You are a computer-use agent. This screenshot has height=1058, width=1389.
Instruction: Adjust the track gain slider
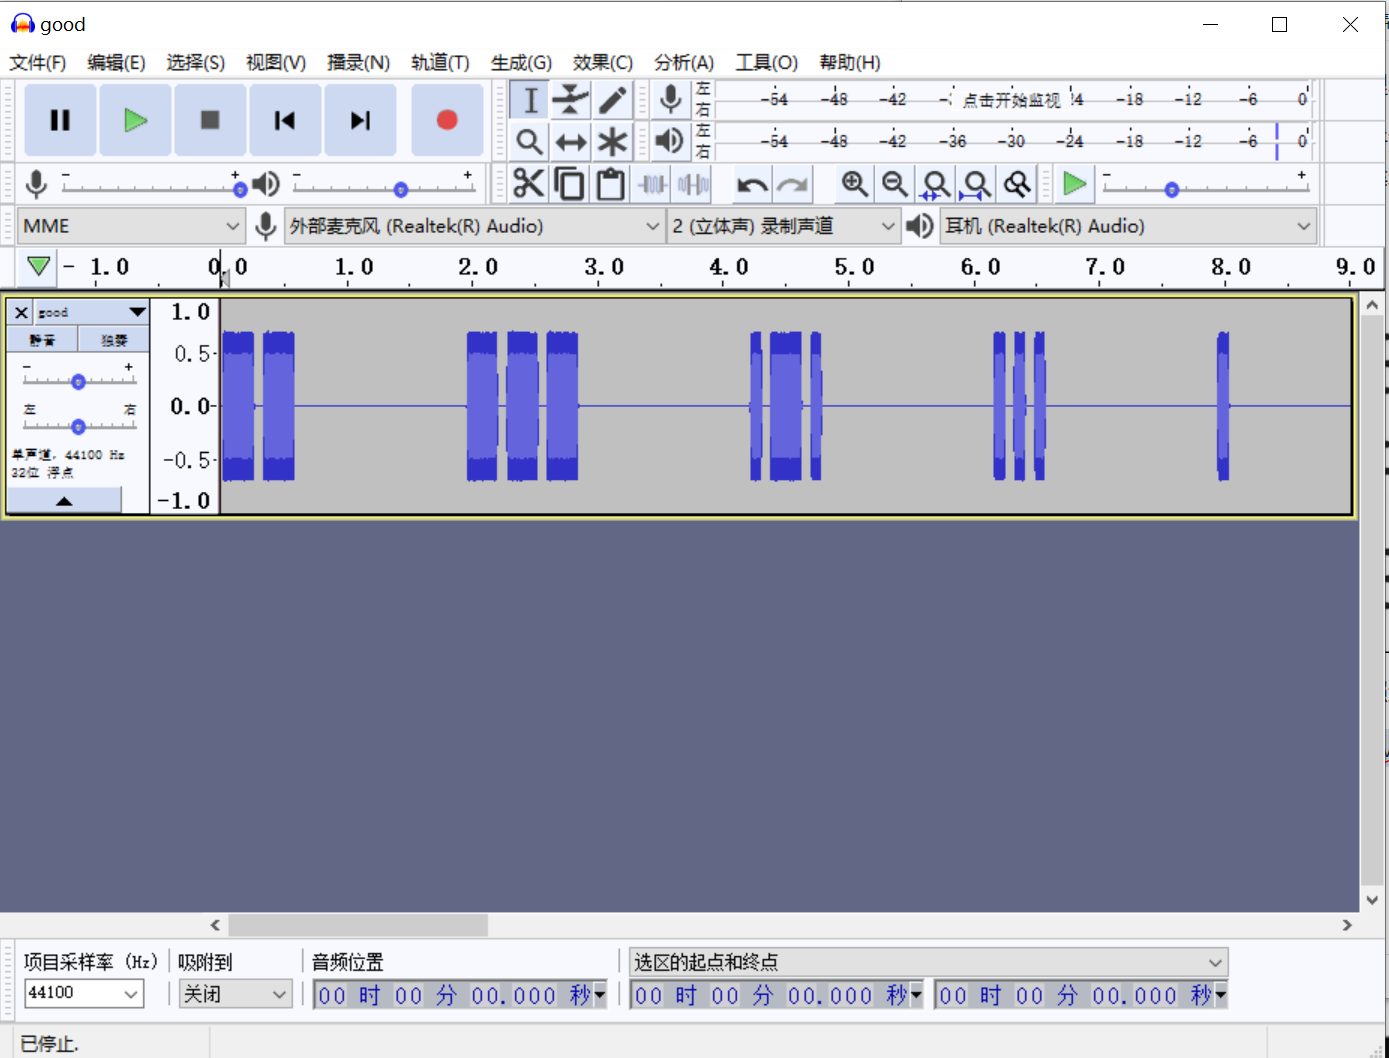click(x=78, y=380)
